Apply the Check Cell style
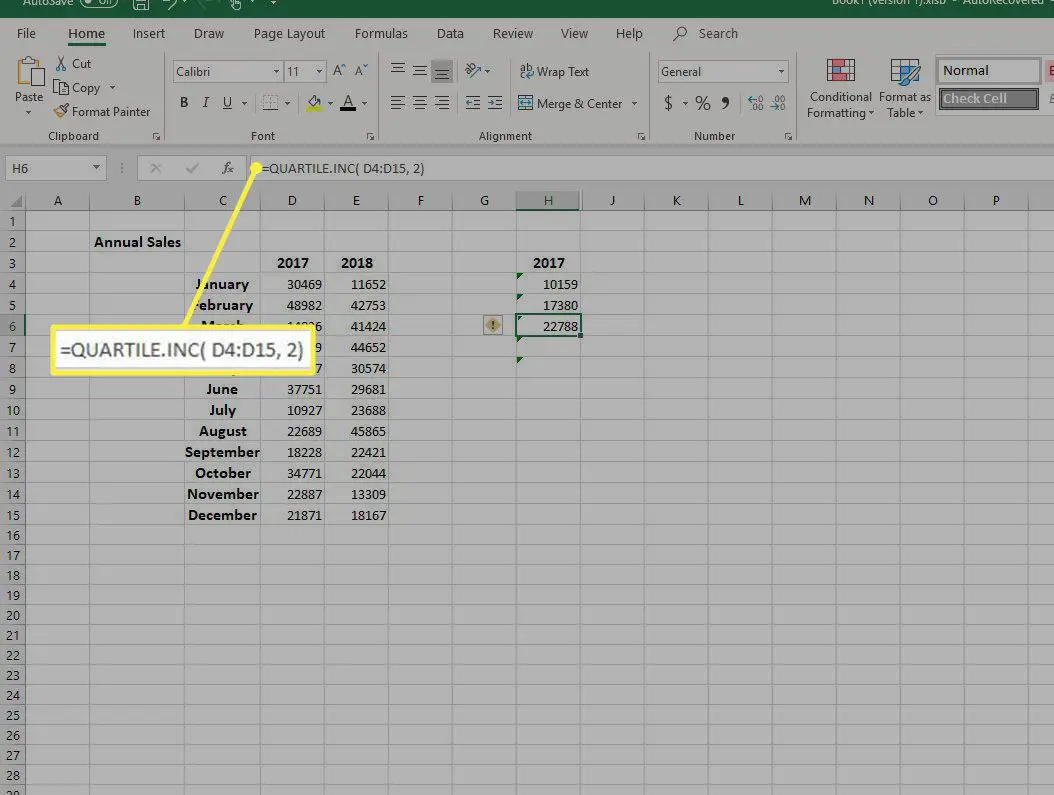Screen dimensions: 1054x795 point(988,99)
